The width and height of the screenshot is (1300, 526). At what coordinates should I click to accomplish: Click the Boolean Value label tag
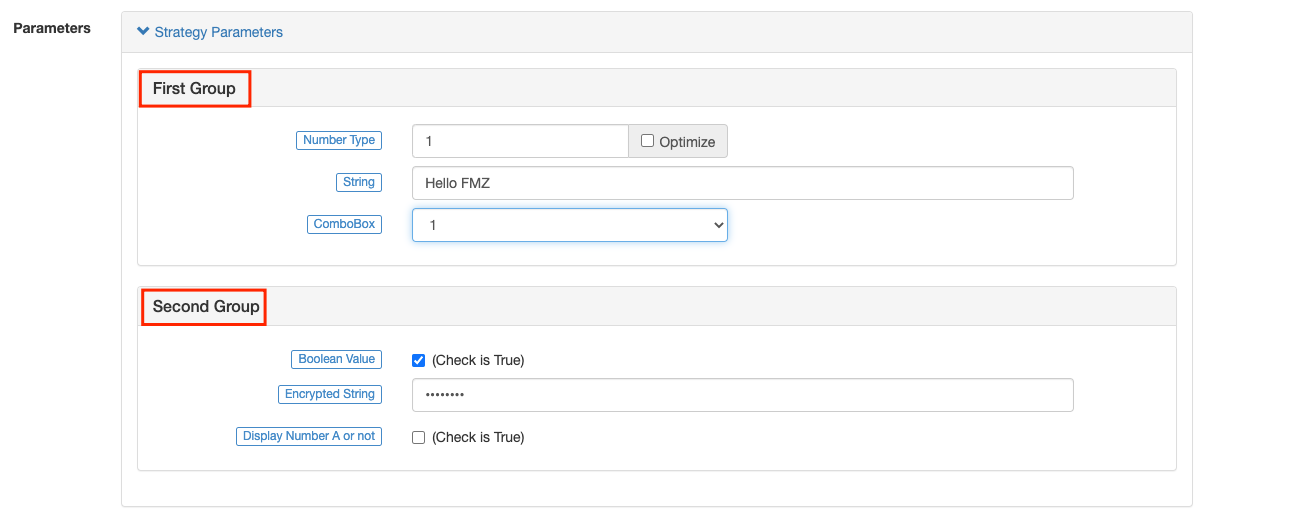click(336, 359)
